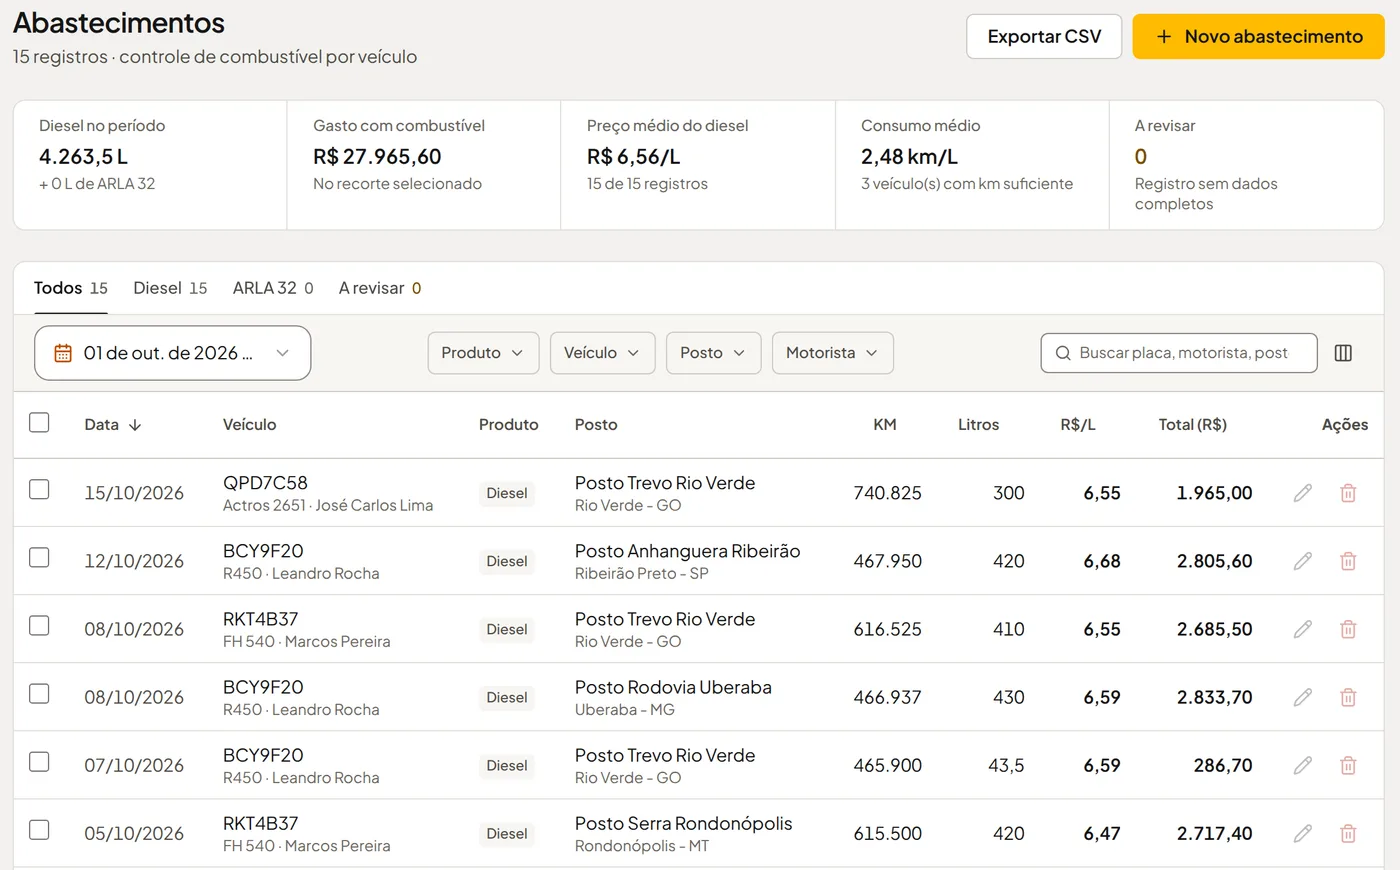The height and width of the screenshot is (870, 1400).
Task: Delete the 07/10/2026 refuel record
Action: click(x=1348, y=765)
